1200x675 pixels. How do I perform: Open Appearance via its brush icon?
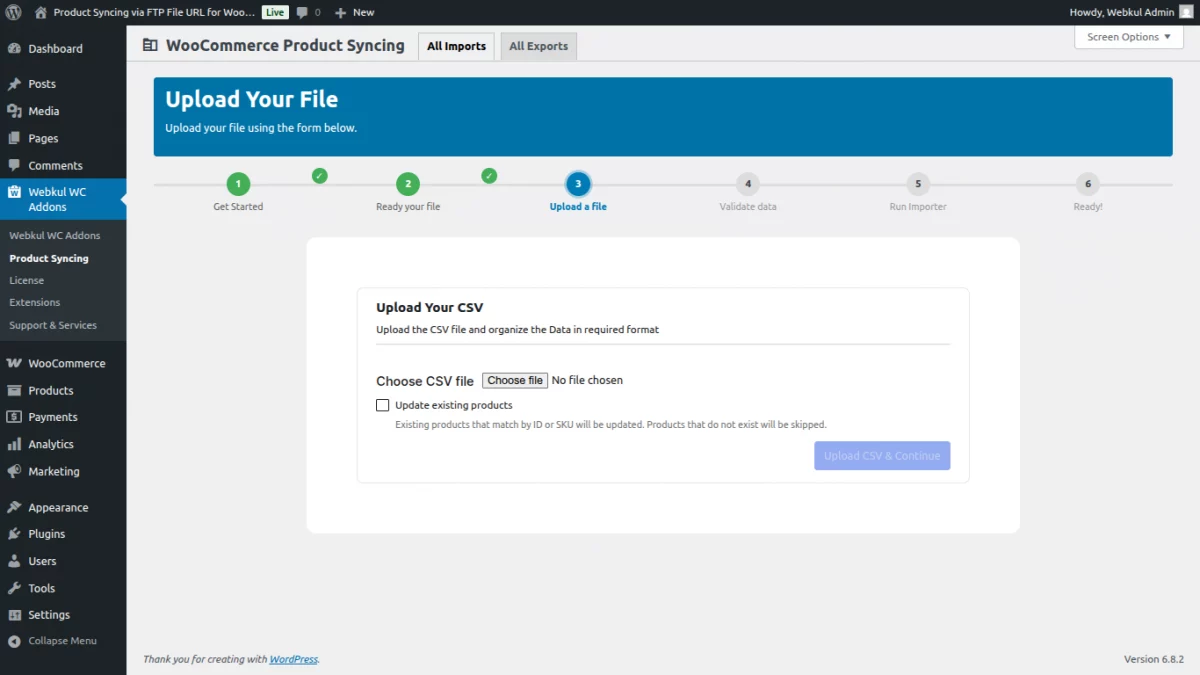[x=14, y=507]
